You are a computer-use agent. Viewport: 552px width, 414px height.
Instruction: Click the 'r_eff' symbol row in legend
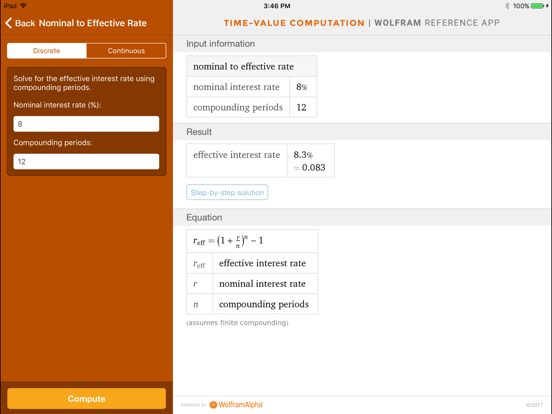pyautogui.click(x=252, y=263)
